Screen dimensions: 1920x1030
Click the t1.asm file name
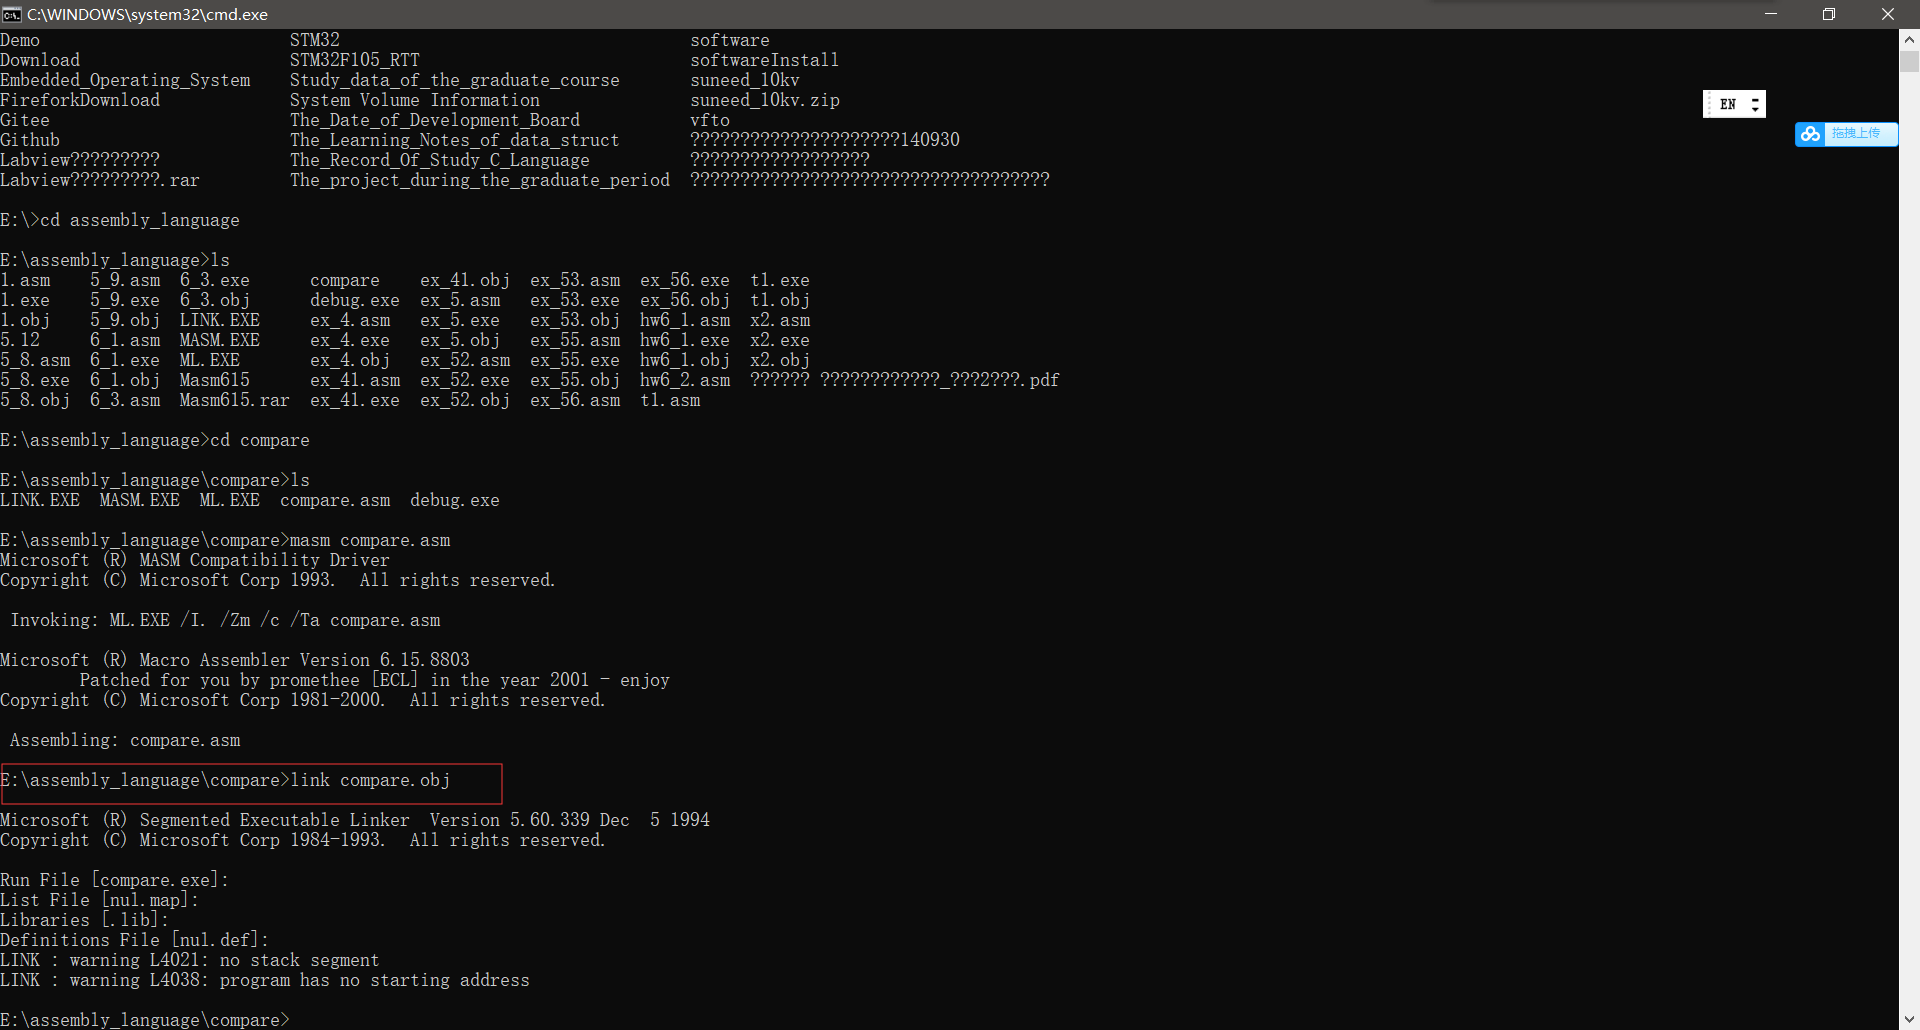670,400
